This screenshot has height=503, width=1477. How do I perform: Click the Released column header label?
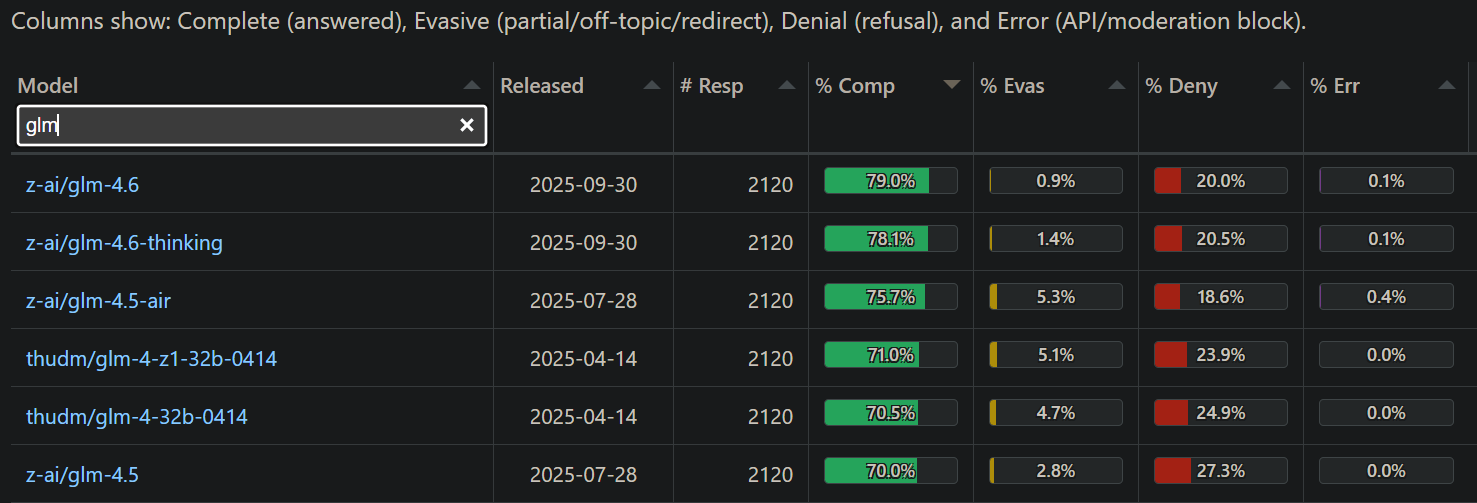[542, 86]
